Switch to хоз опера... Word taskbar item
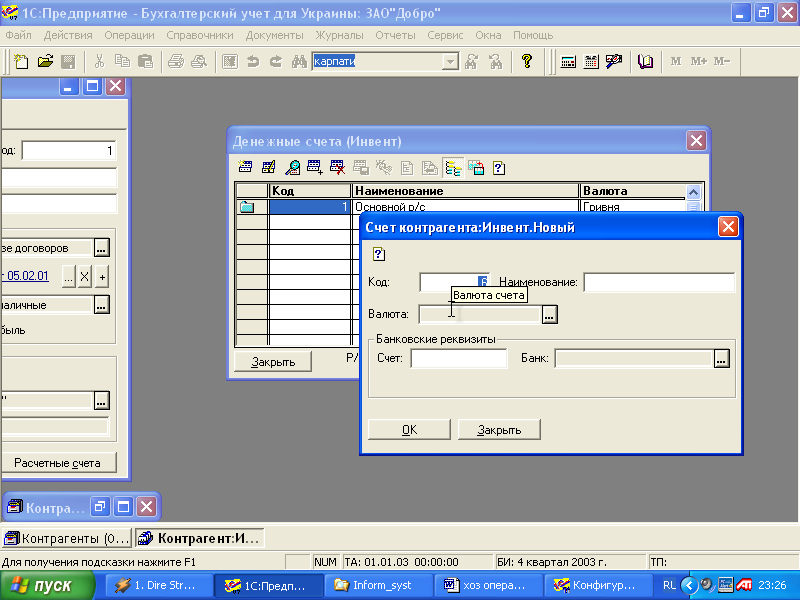800x600 pixels. 489,585
